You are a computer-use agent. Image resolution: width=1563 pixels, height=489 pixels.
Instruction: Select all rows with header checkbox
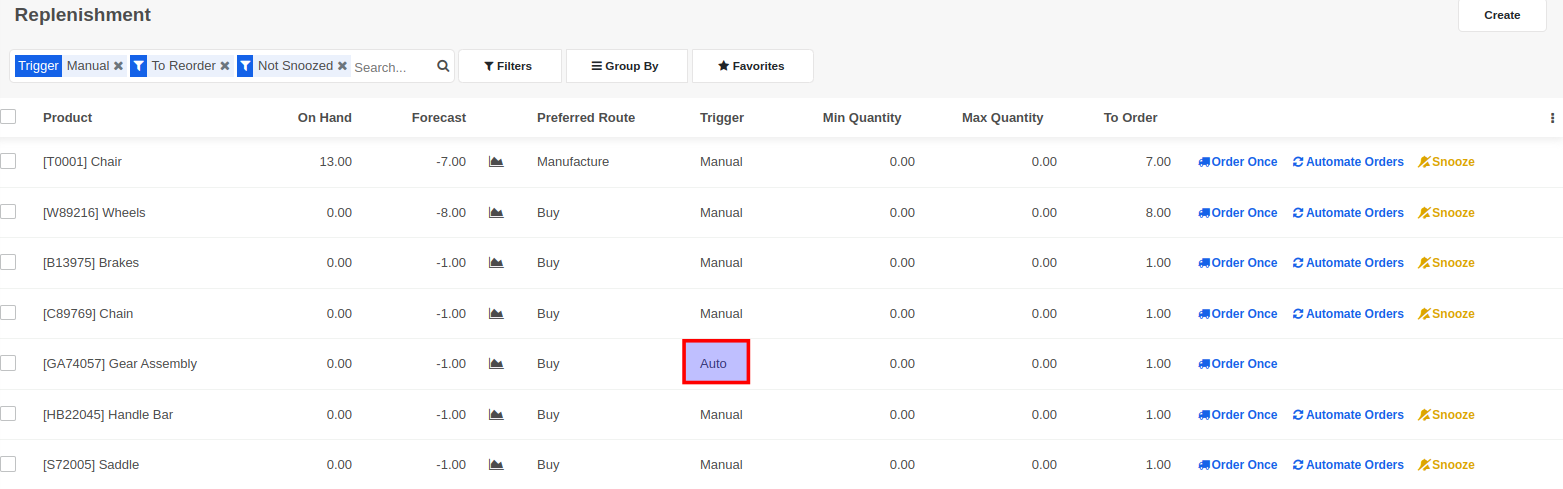coord(9,117)
